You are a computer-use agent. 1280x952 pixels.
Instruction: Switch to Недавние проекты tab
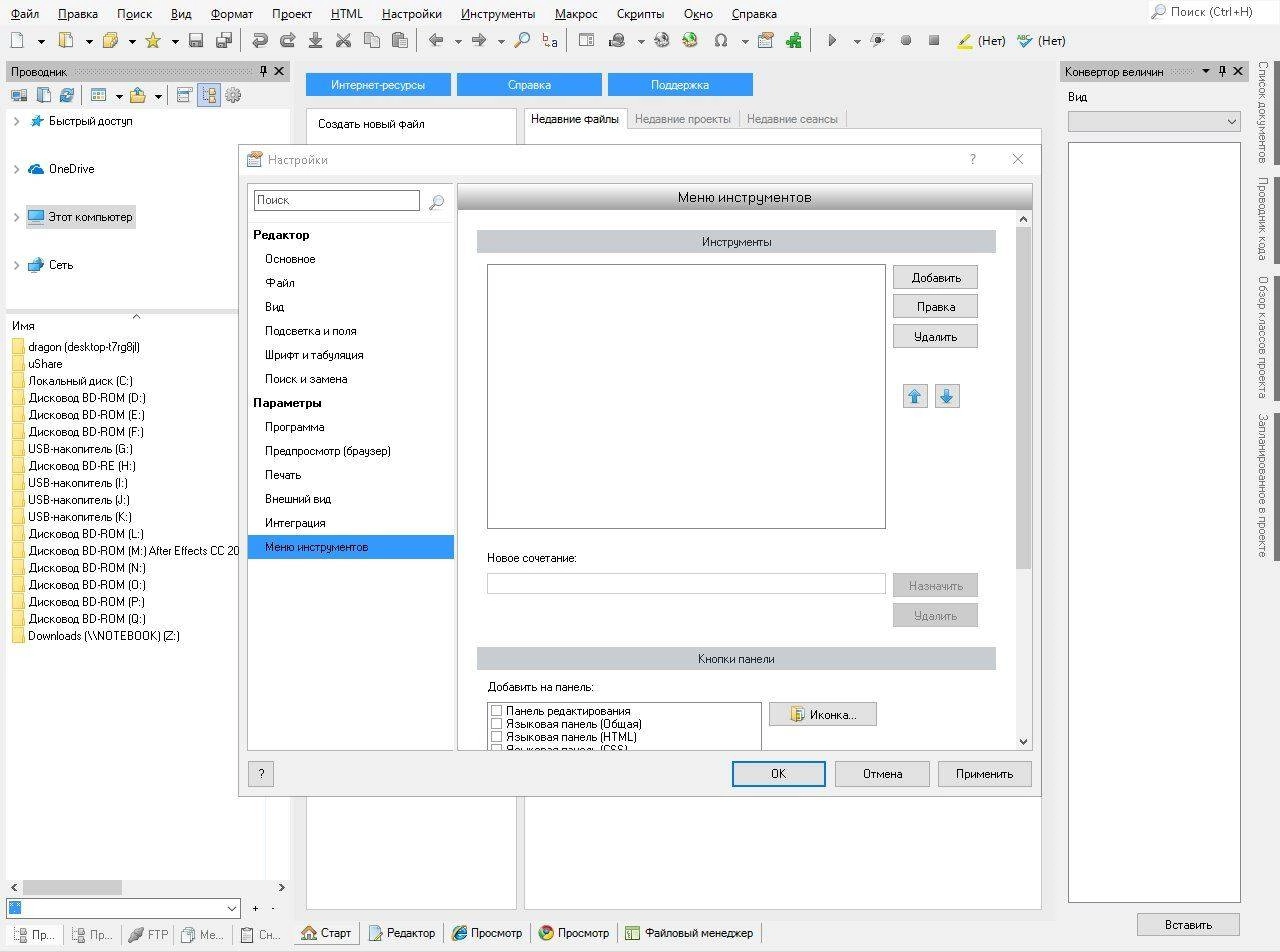682,119
